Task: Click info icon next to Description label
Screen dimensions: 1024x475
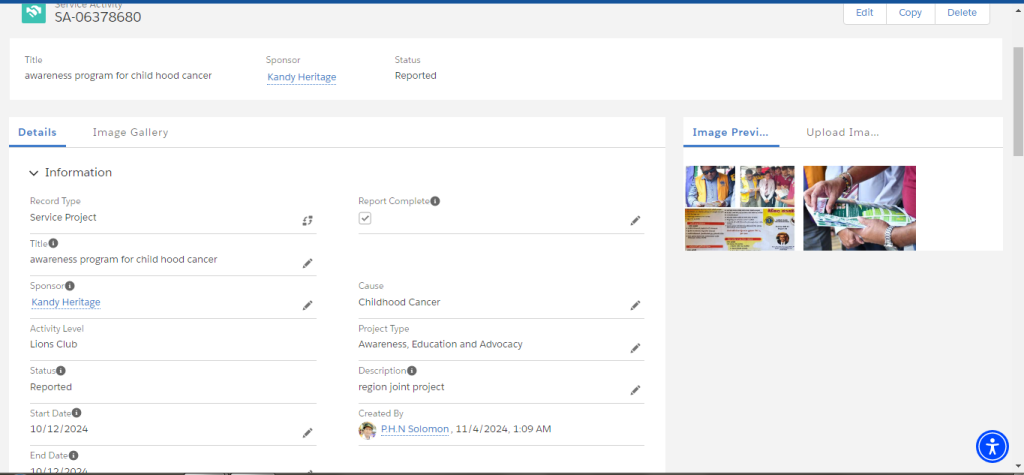Action: tap(411, 370)
